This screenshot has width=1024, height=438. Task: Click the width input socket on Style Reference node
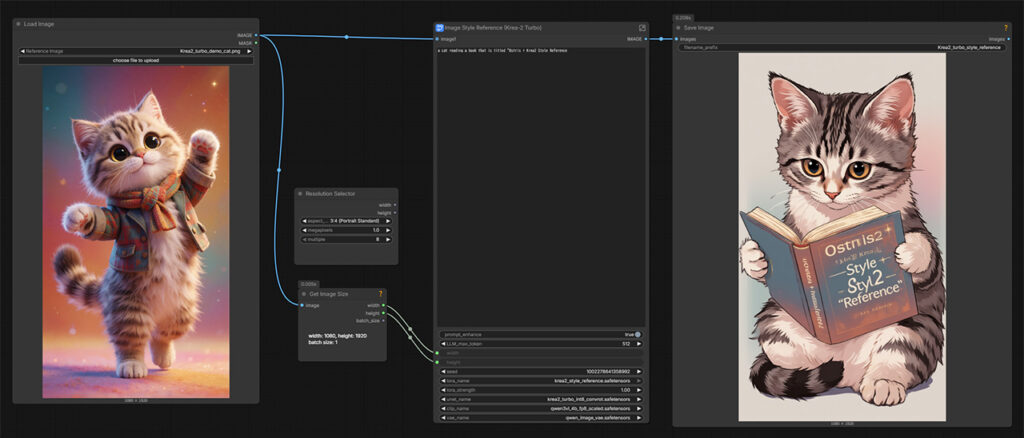tap(438, 352)
